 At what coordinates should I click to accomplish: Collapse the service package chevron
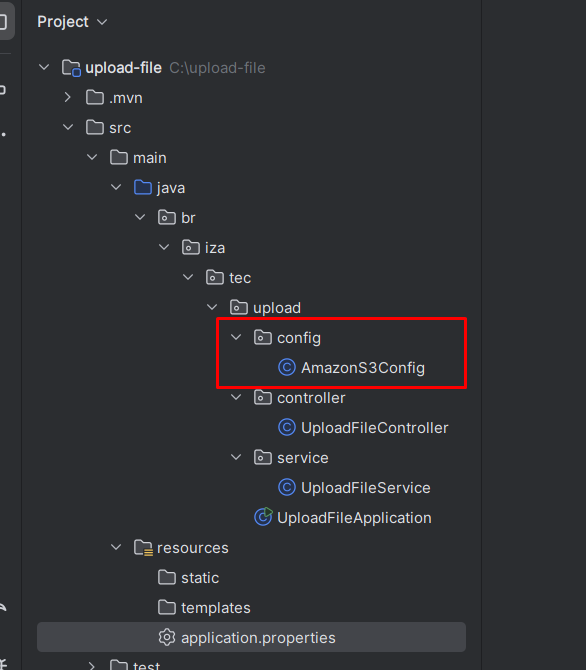pos(236,457)
